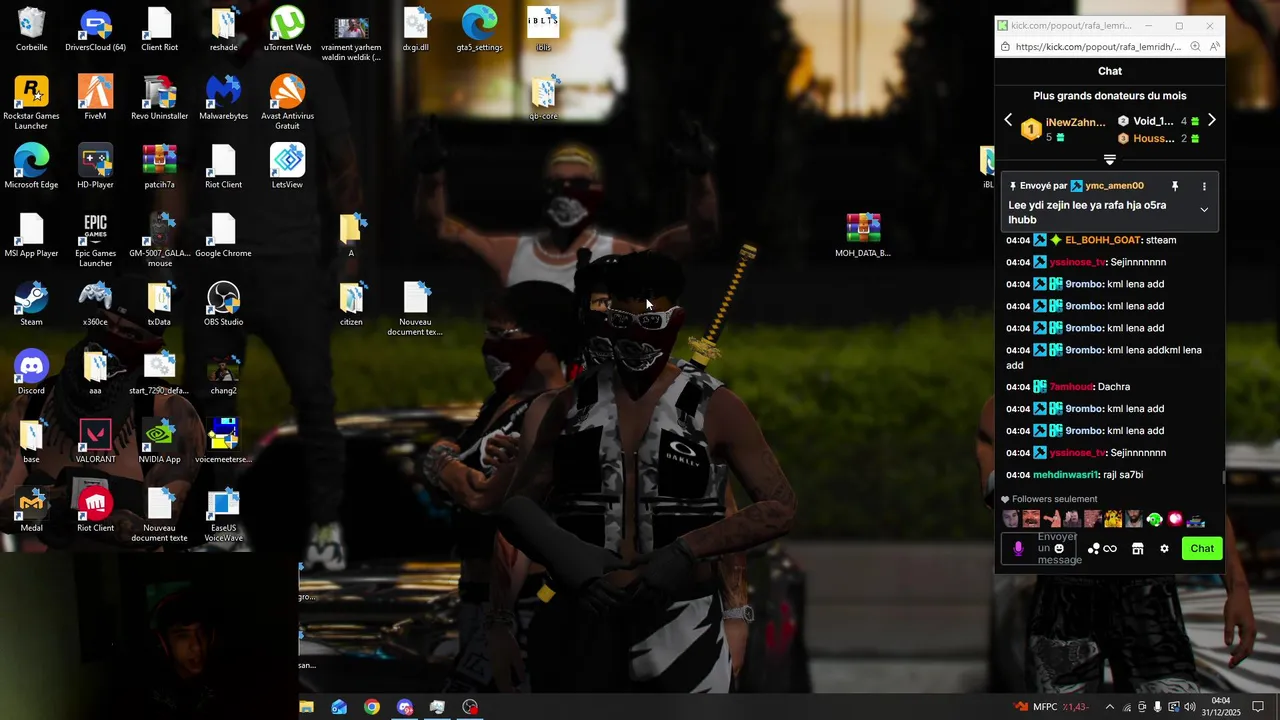Show hidden system tray icons
1280x720 pixels.
1109,707
